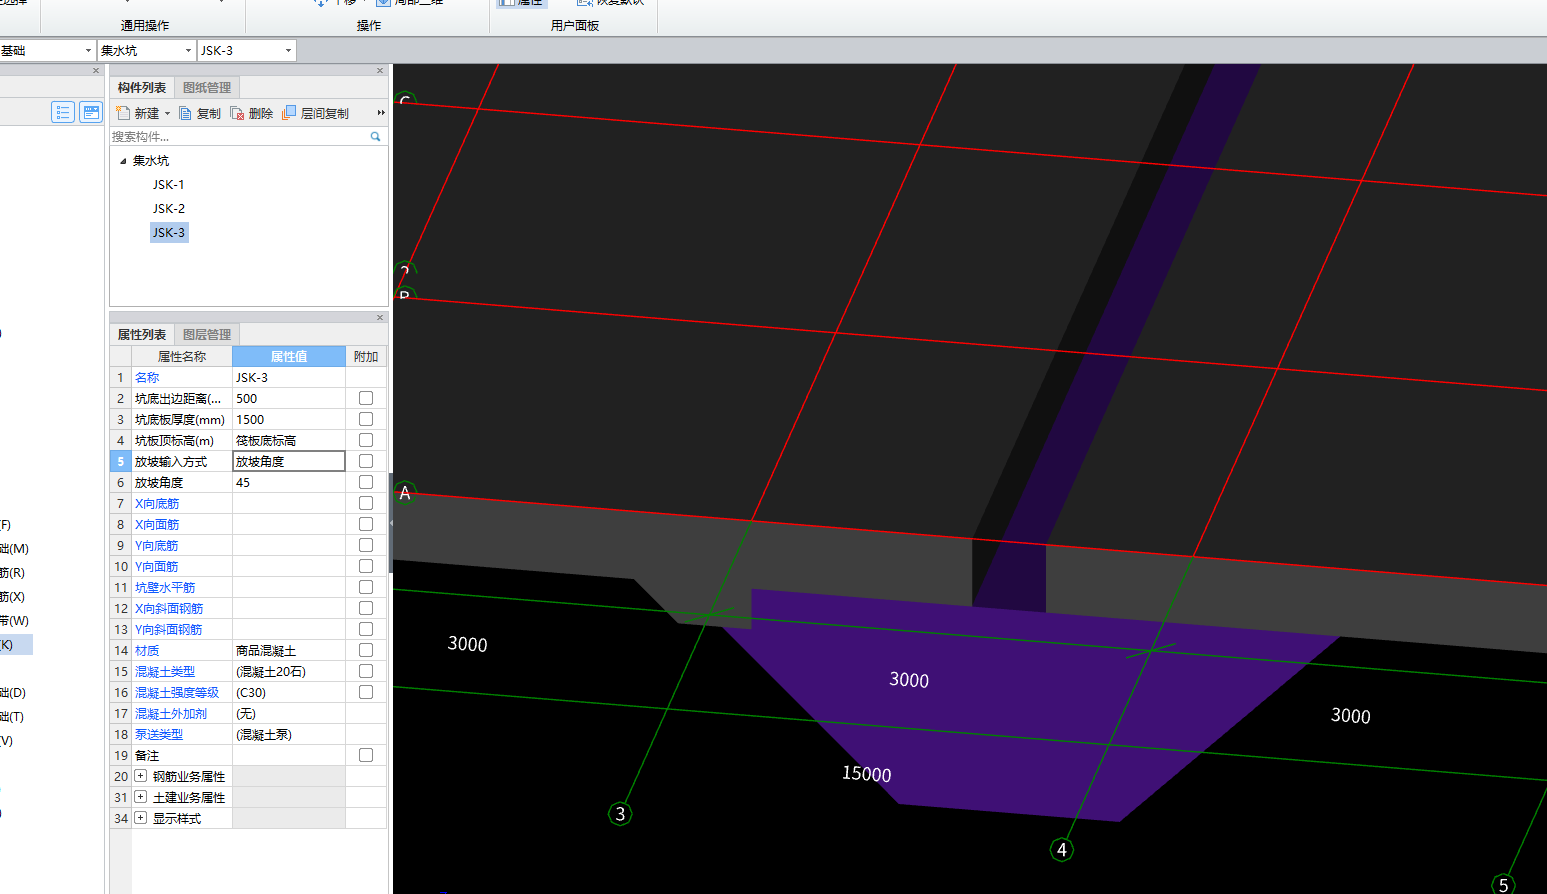Tick the 附加 checkbox for 坑板顶标高
Image resolution: width=1547 pixels, height=894 pixels.
[366, 440]
